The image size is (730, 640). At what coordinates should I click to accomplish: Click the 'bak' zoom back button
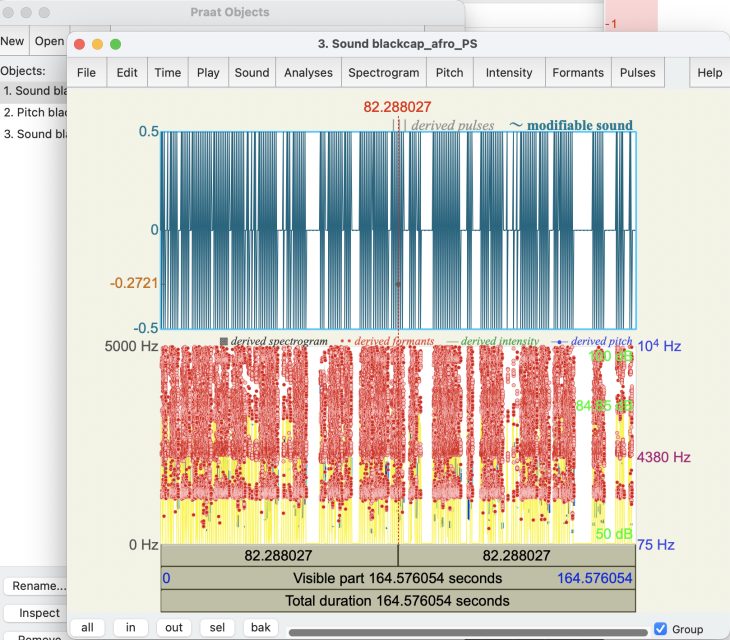pos(260,628)
